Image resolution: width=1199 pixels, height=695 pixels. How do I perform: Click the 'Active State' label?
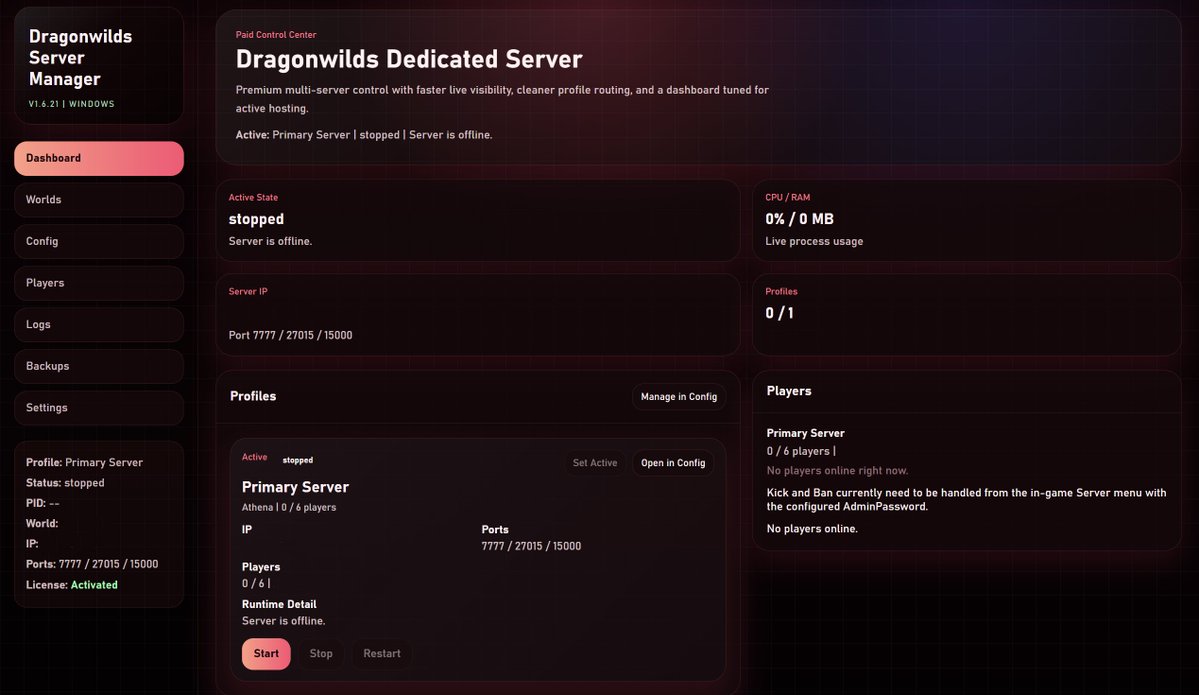253,198
